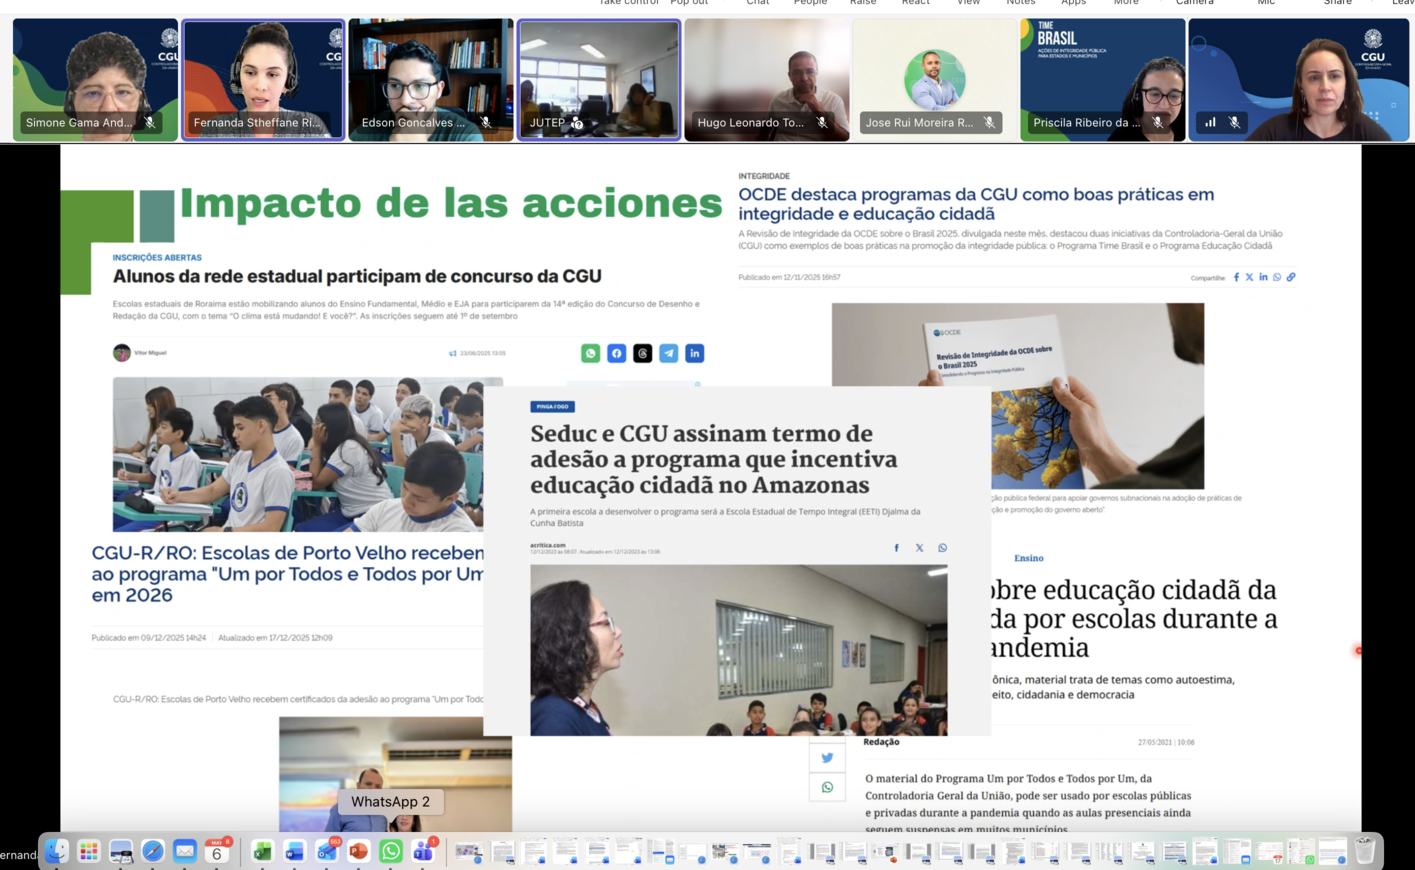Select Jose Rui Moreira's avatar tile
The width and height of the screenshot is (1415, 870).
934,80
